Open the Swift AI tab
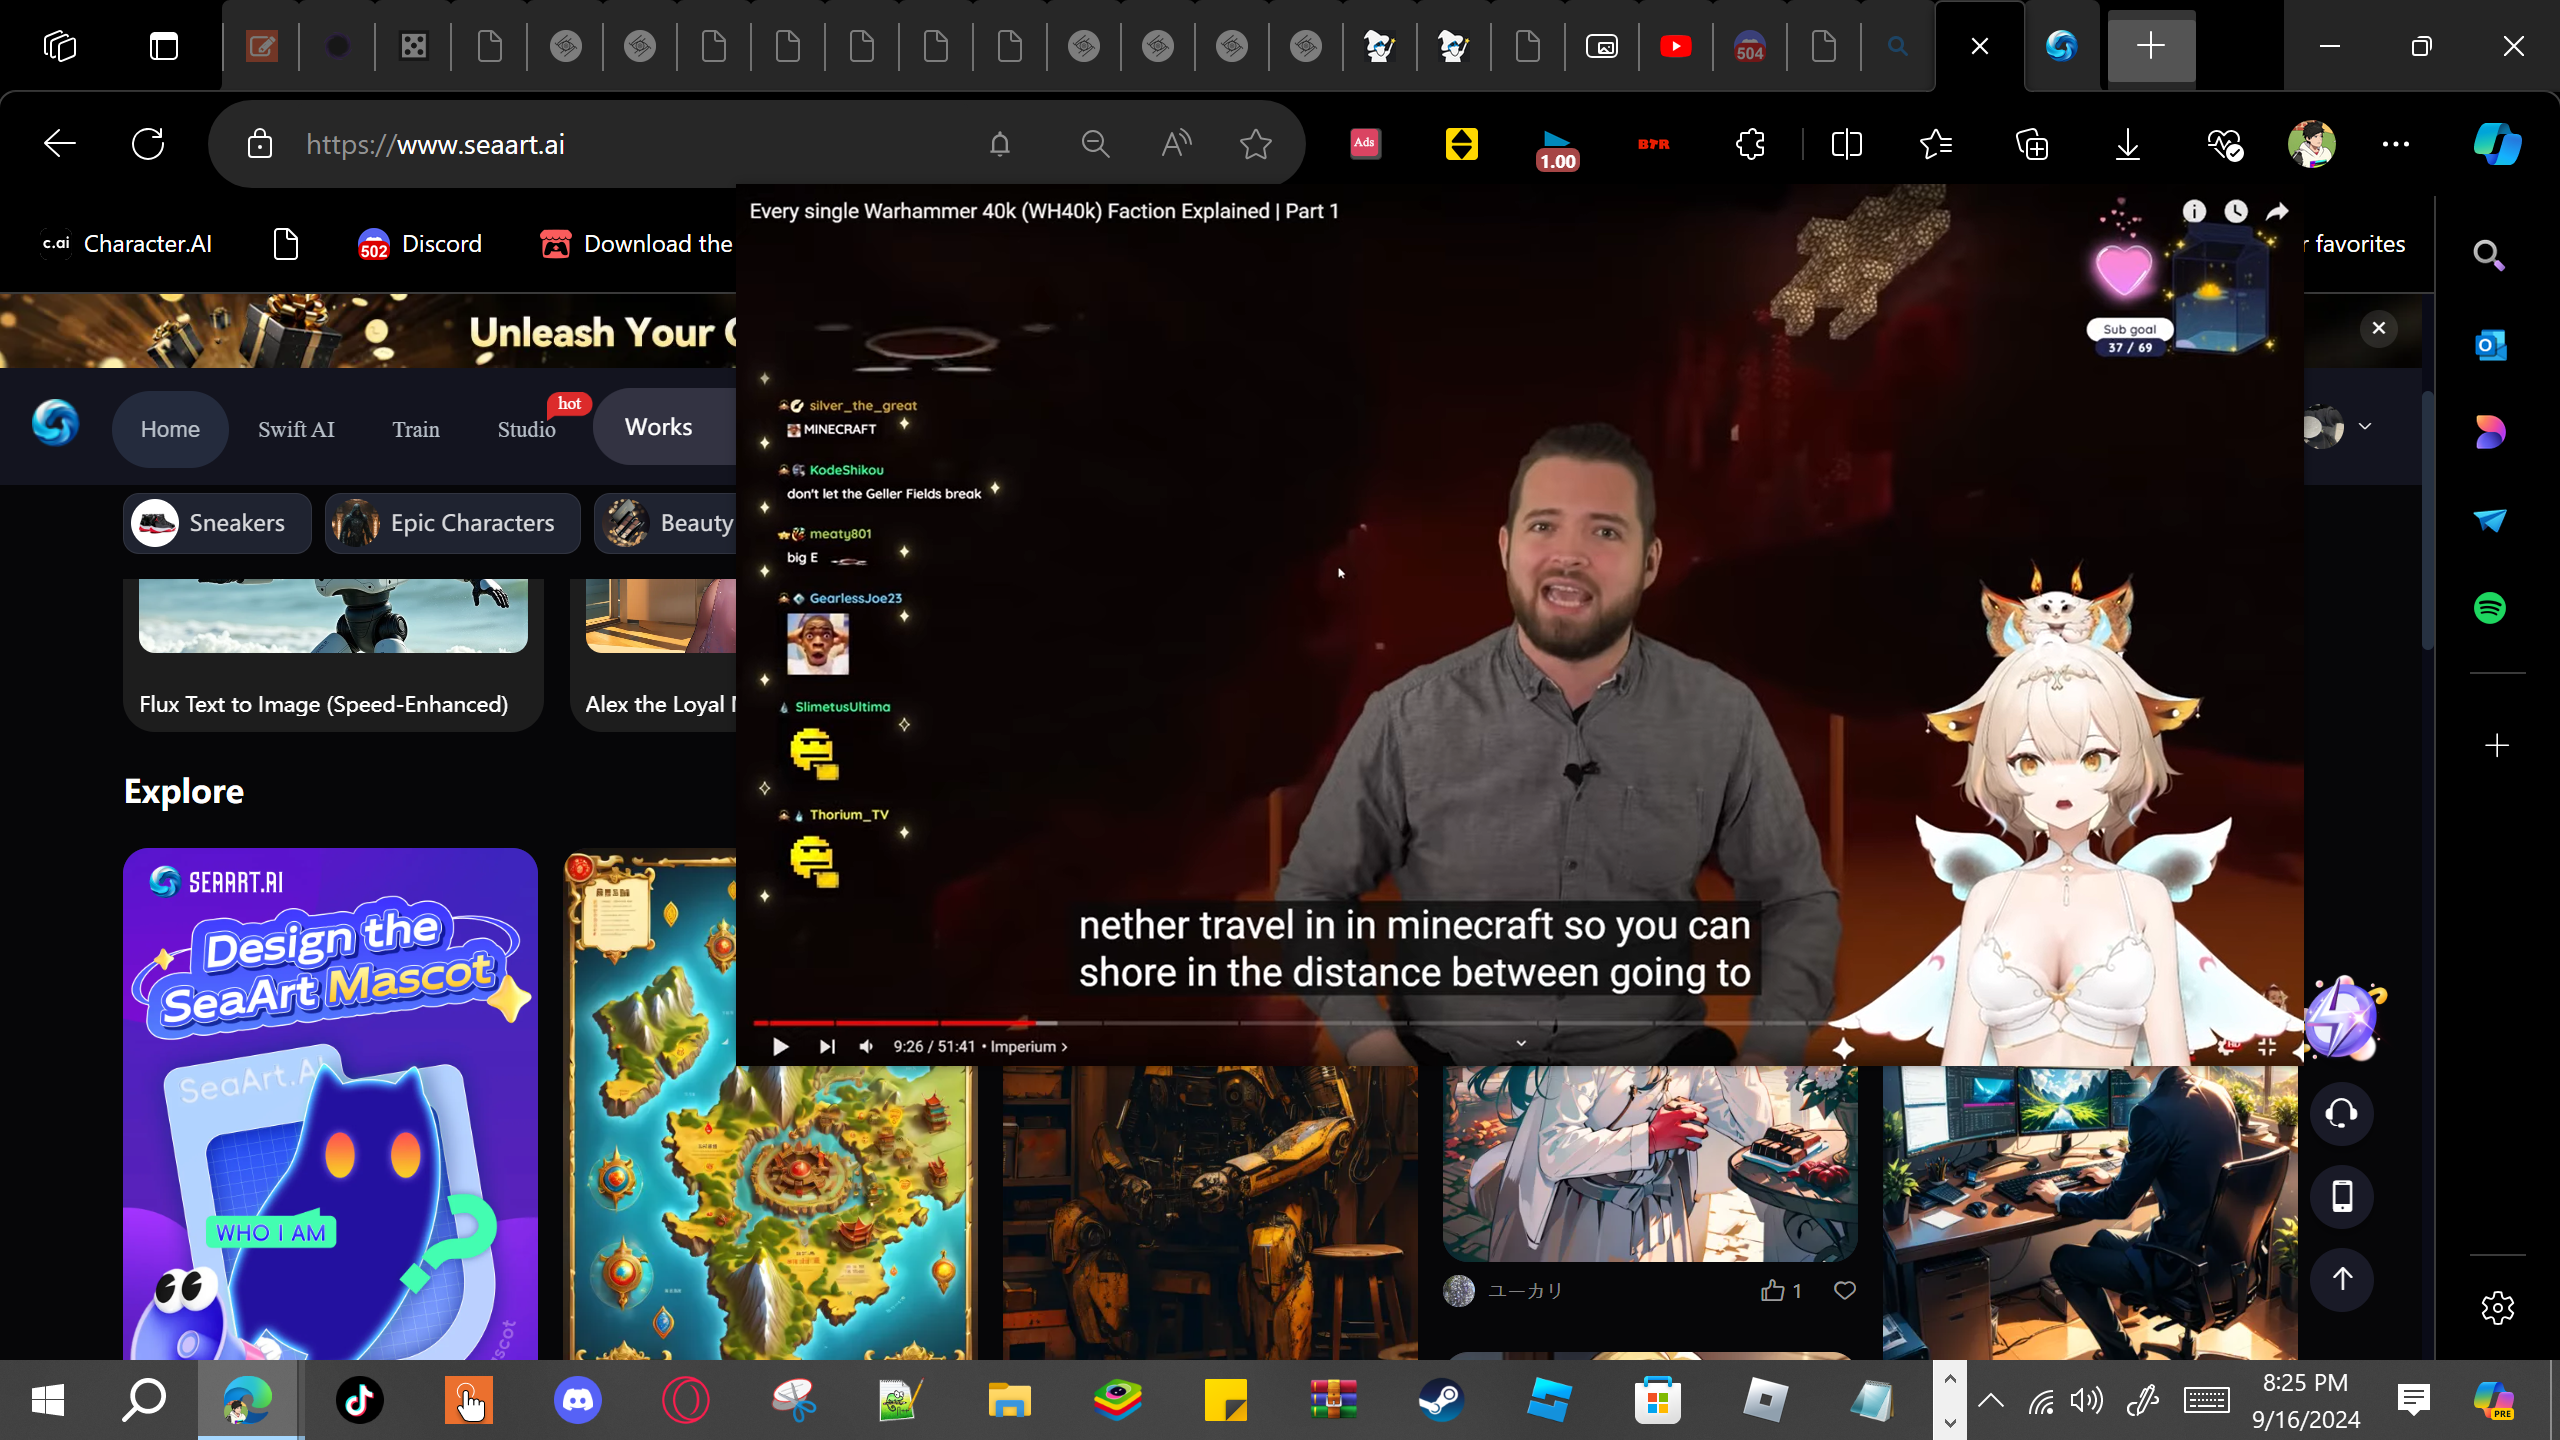The height and width of the screenshot is (1440, 2560). click(296, 429)
